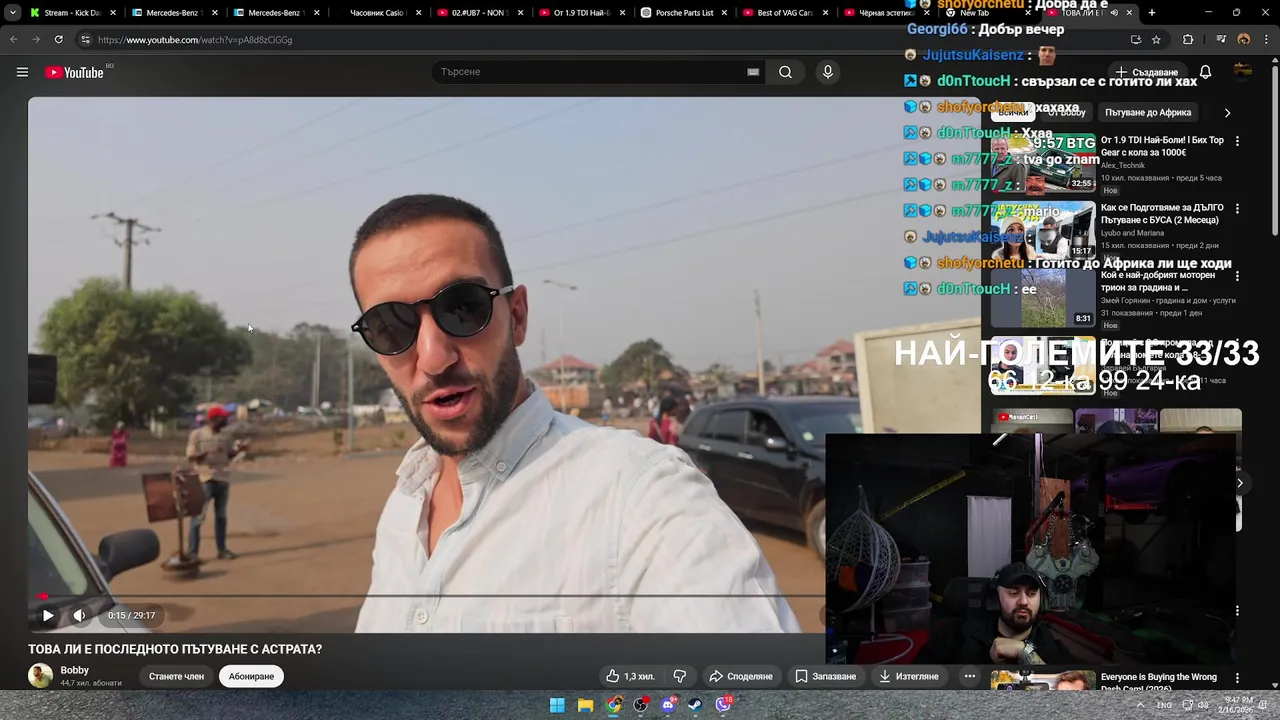The width and height of the screenshot is (1280, 720).
Task: Click the Създаване create button
Action: point(1147,72)
